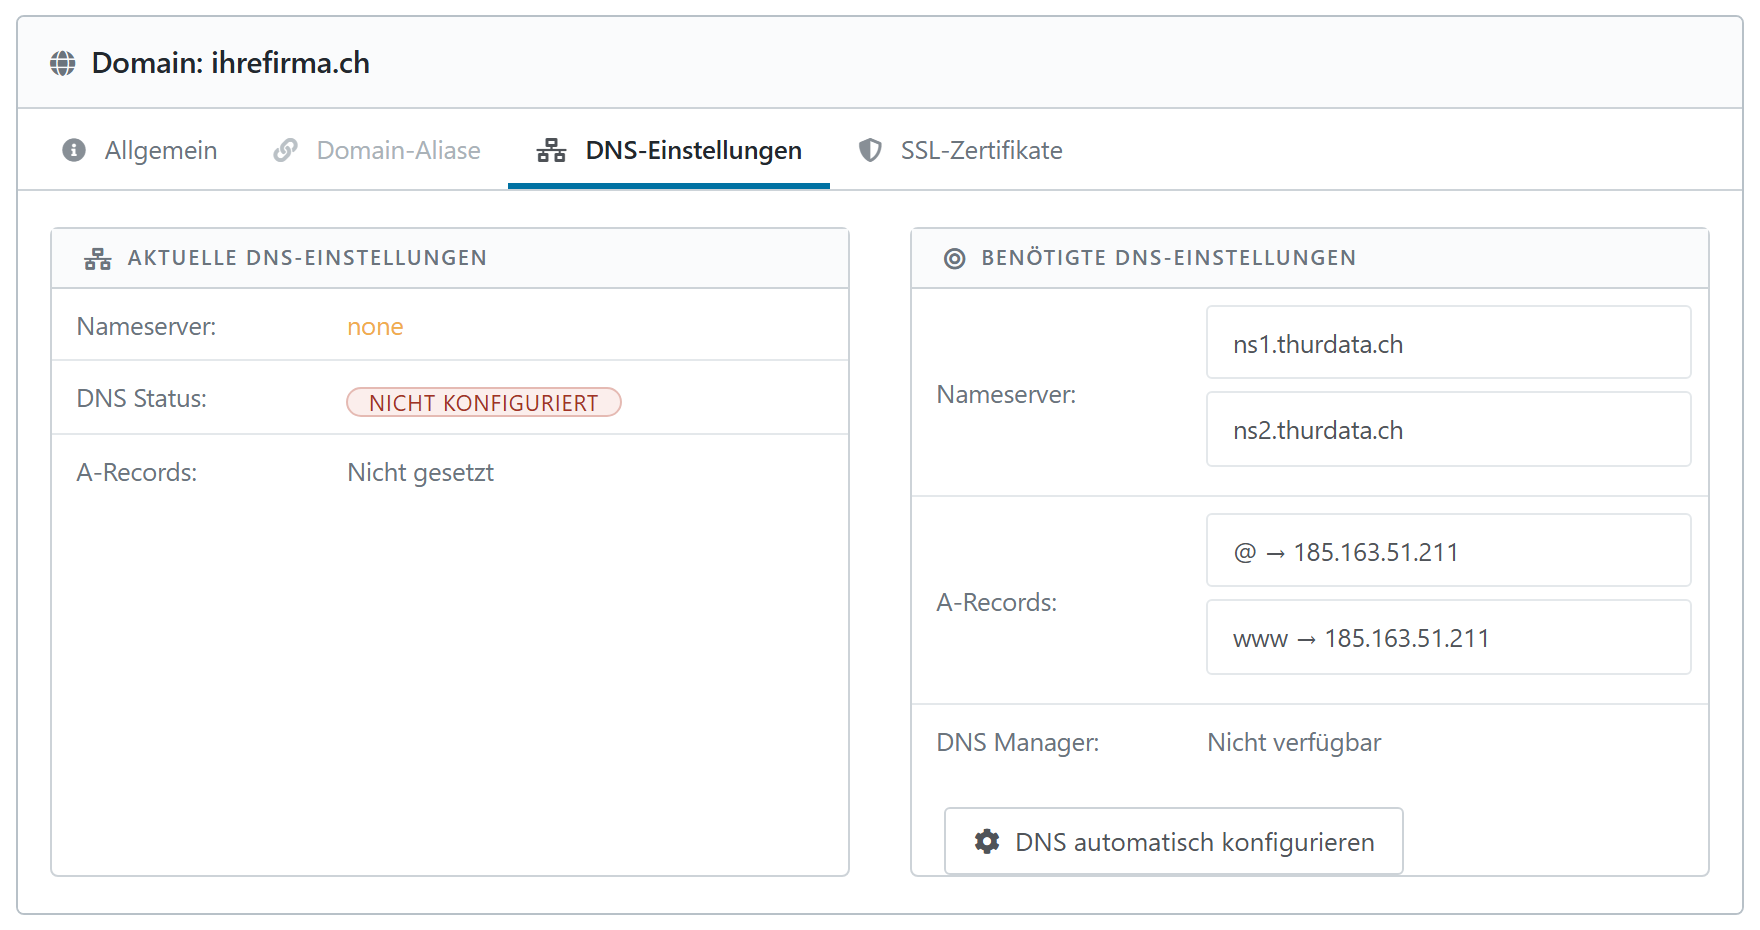
Task: Open the SSL-Zertifikate tab
Action: pyautogui.click(x=961, y=150)
